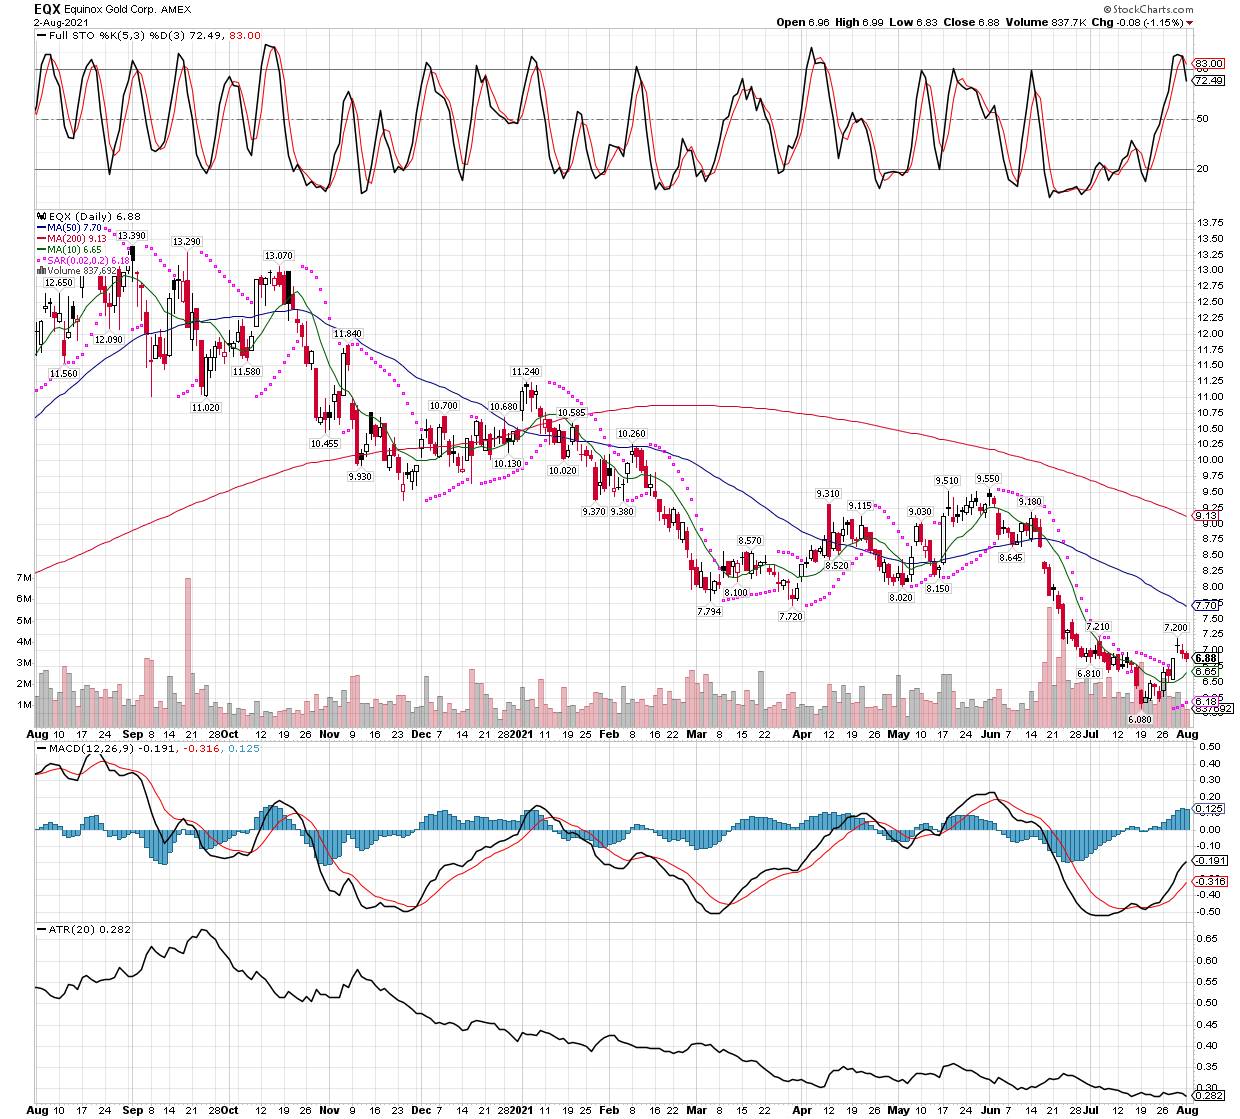This screenshot has height=1119, width=1240.
Task: Click the 9.13 MA(200) price tag
Action: pos(1206,516)
